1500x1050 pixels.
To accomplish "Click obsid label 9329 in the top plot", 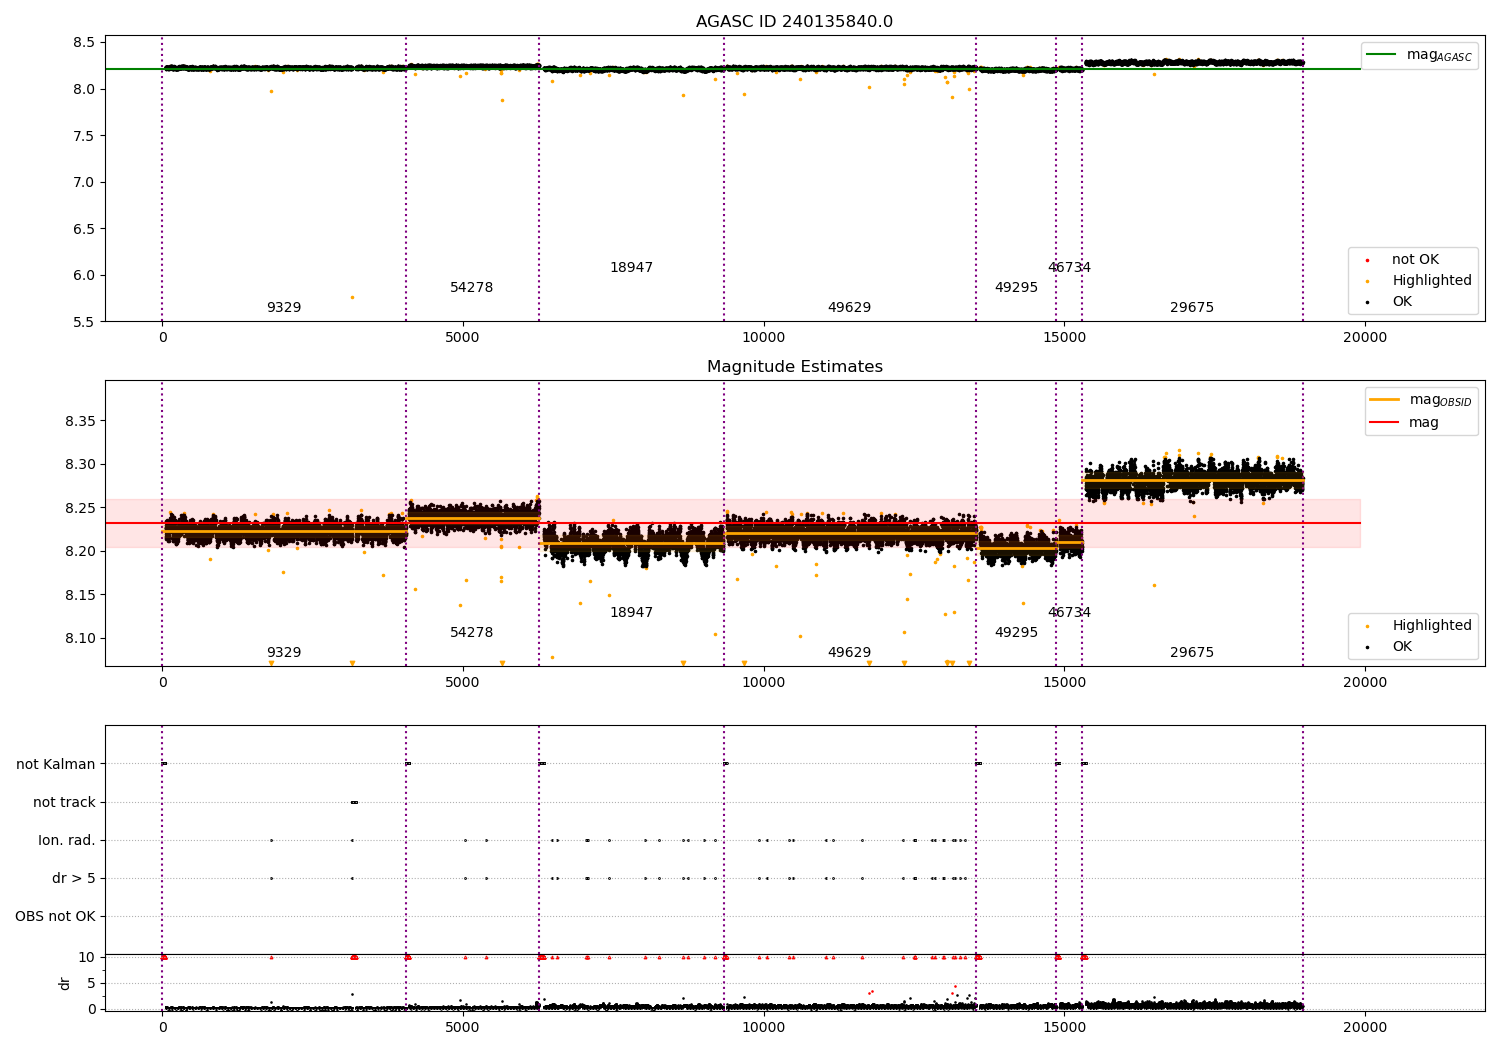I will pyautogui.click(x=284, y=308).
